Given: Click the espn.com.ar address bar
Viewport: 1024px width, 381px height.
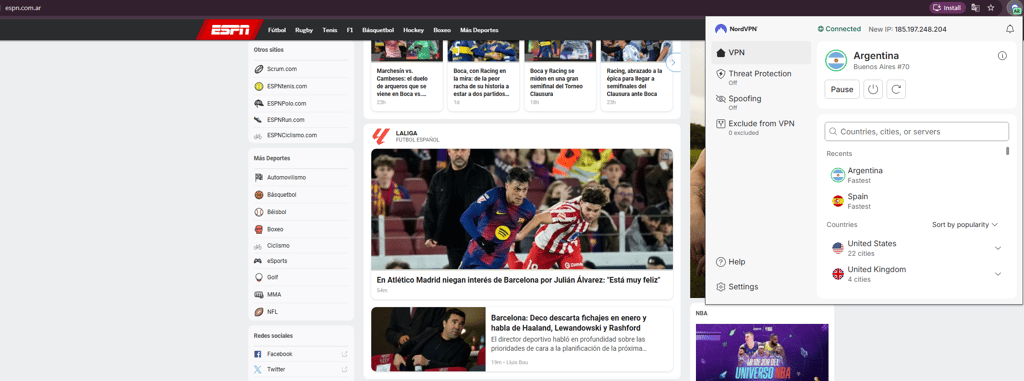Looking at the screenshot, I should (x=24, y=8).
